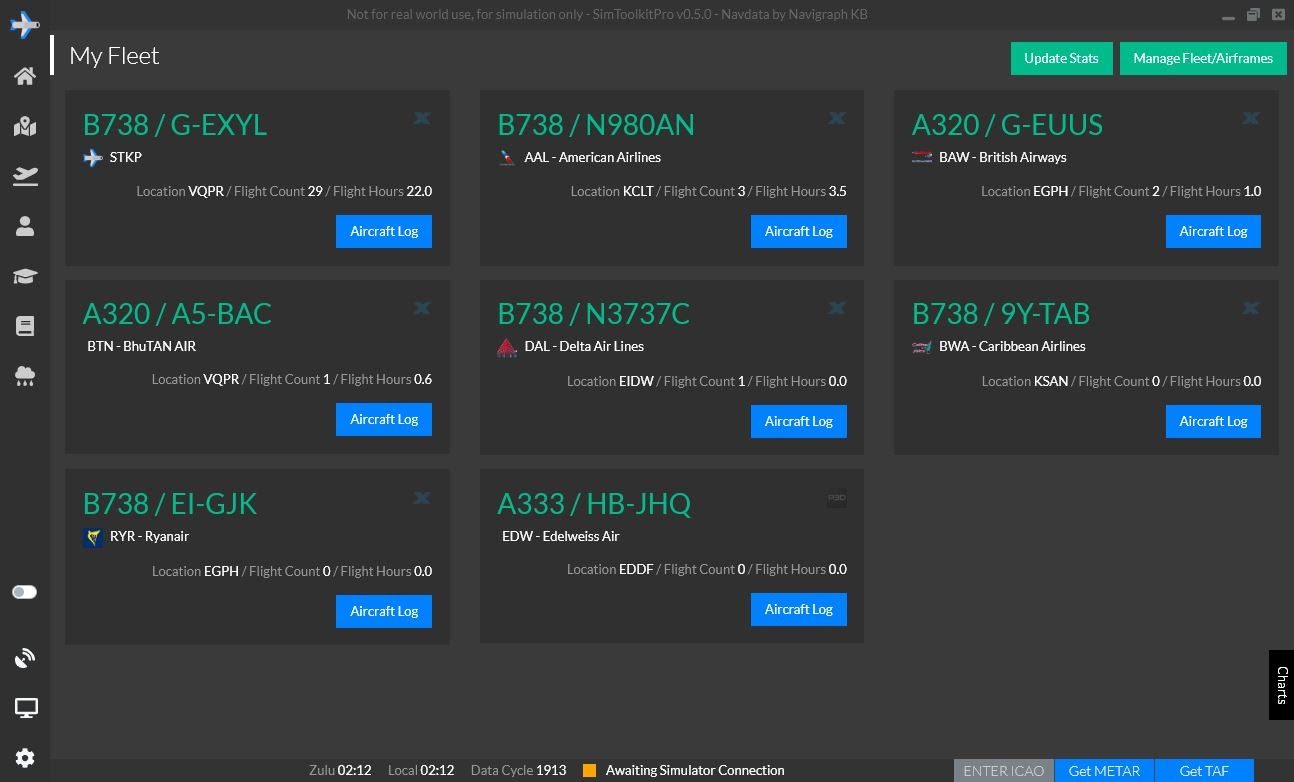Click the British Airways logo
The width and height of the screenshot is (1294, 782).
pos(922,157)
